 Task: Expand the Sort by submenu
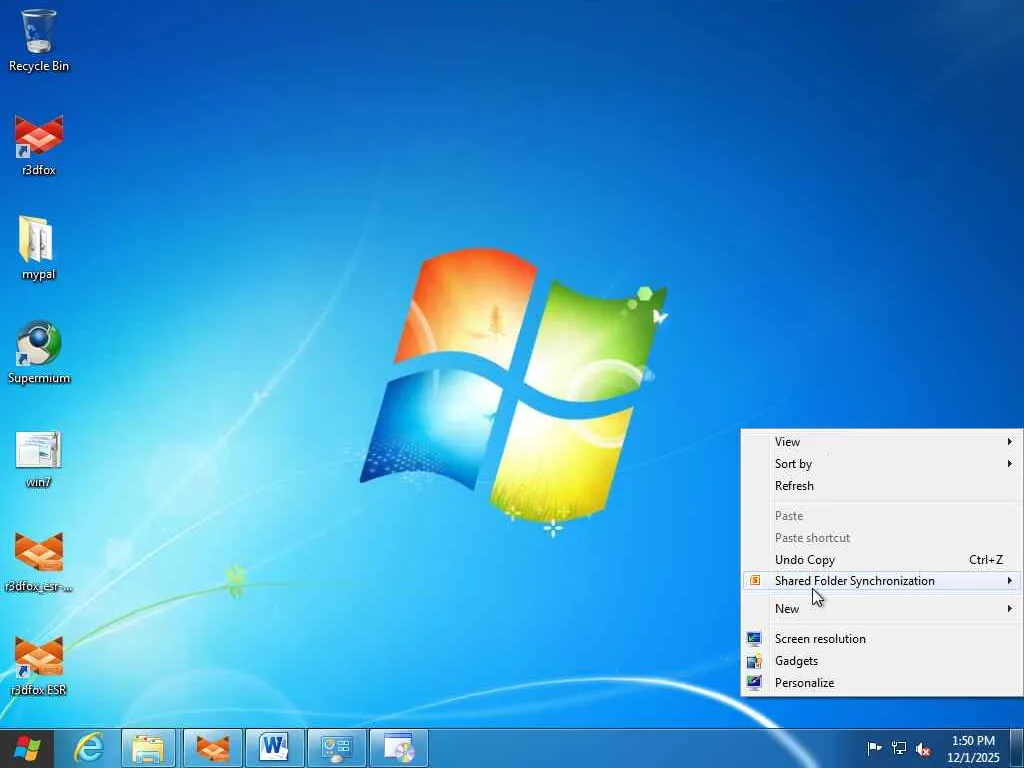pyautogui.click(x=882, y=464)
